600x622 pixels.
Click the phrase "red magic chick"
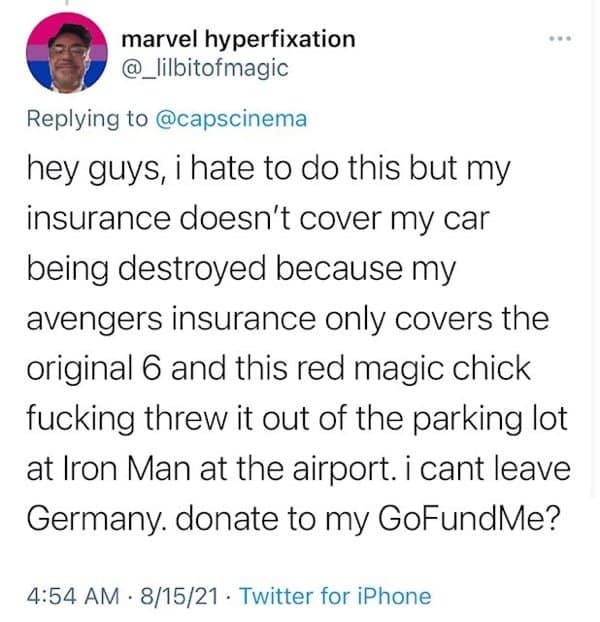(426, 369)
